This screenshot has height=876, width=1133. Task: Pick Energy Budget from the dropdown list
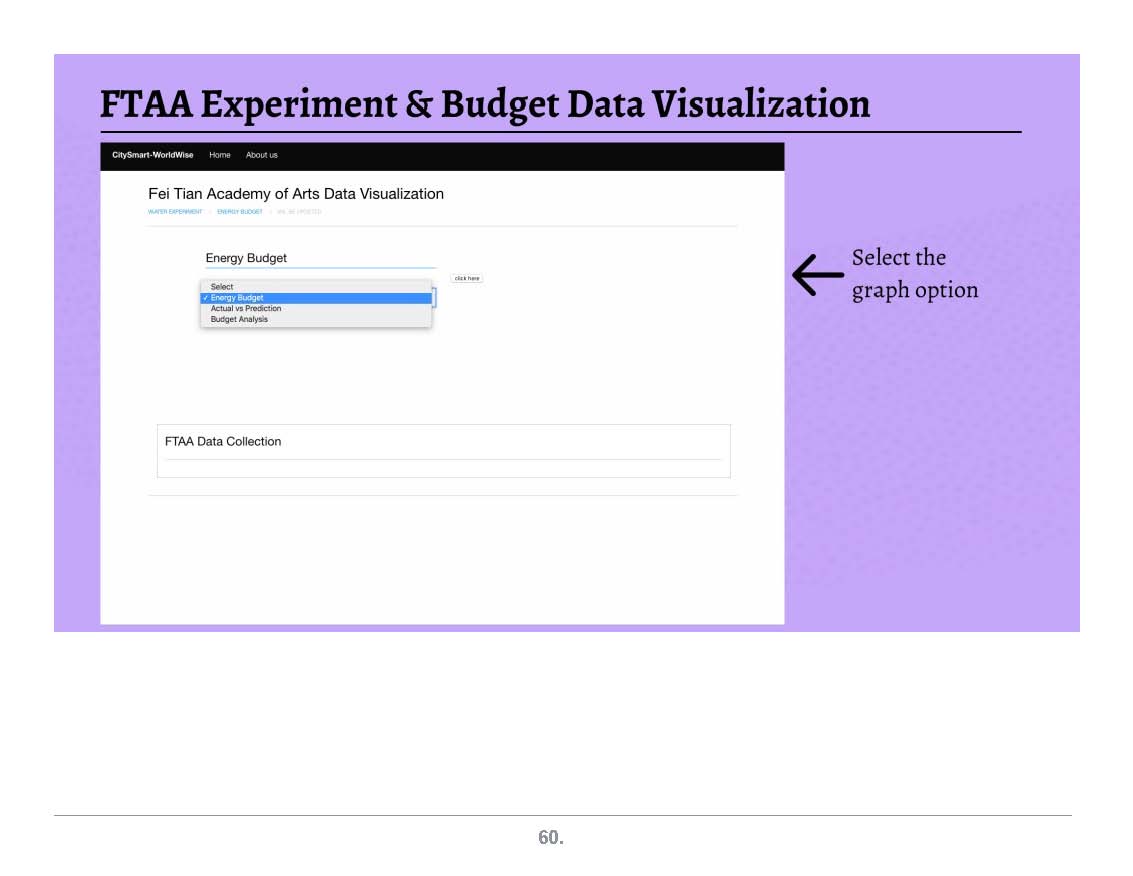click(238, 298)
